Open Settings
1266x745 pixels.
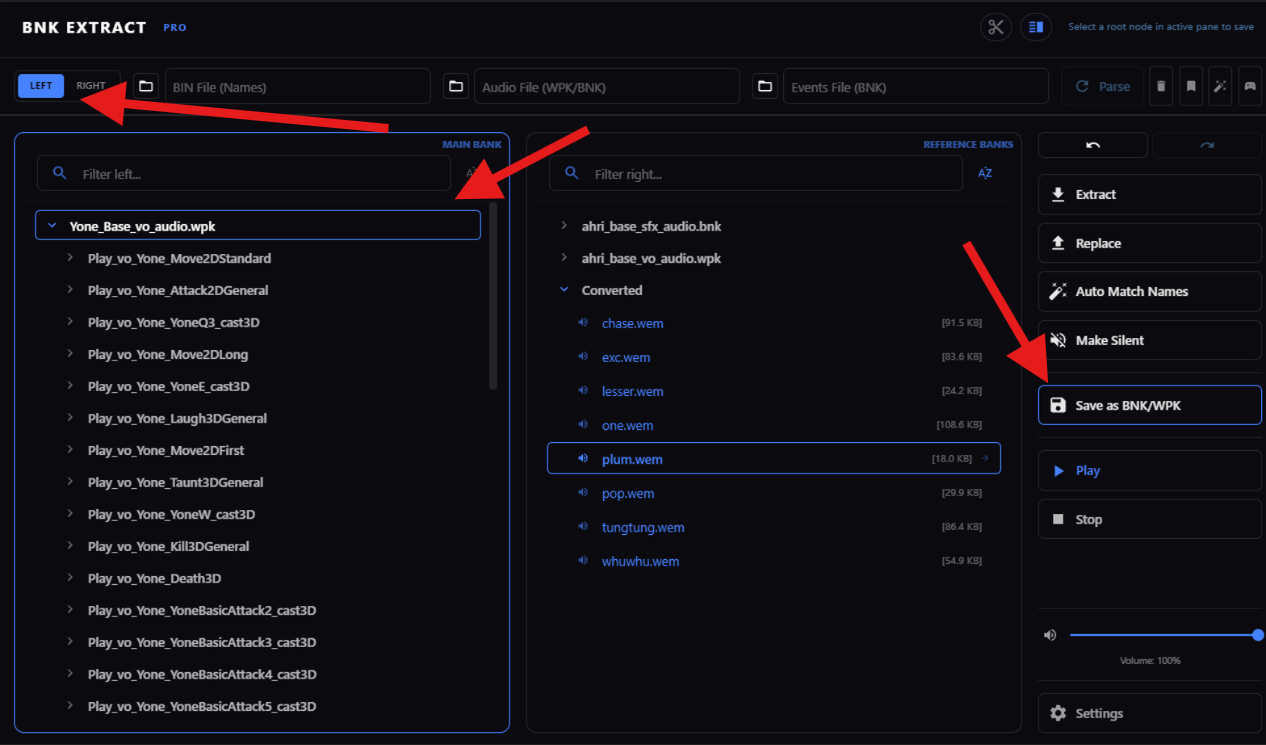1150,713
